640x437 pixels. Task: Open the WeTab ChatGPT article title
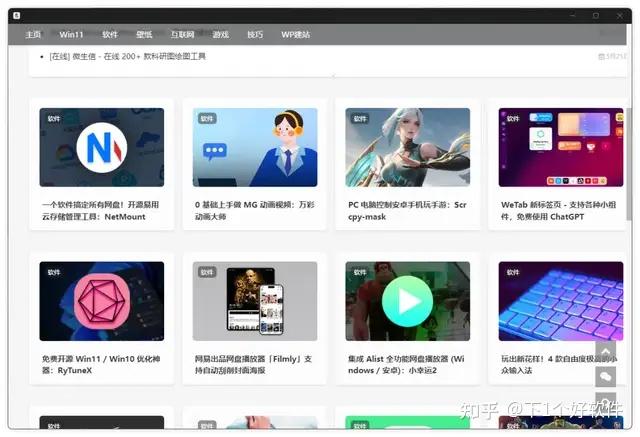point(558,211)
